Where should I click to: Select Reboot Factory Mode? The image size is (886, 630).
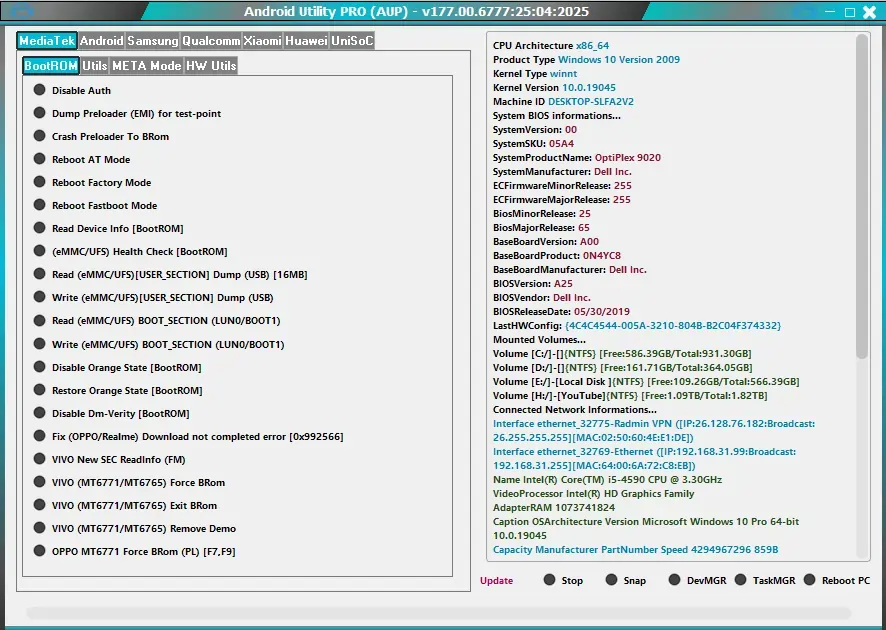coord(92,183)
